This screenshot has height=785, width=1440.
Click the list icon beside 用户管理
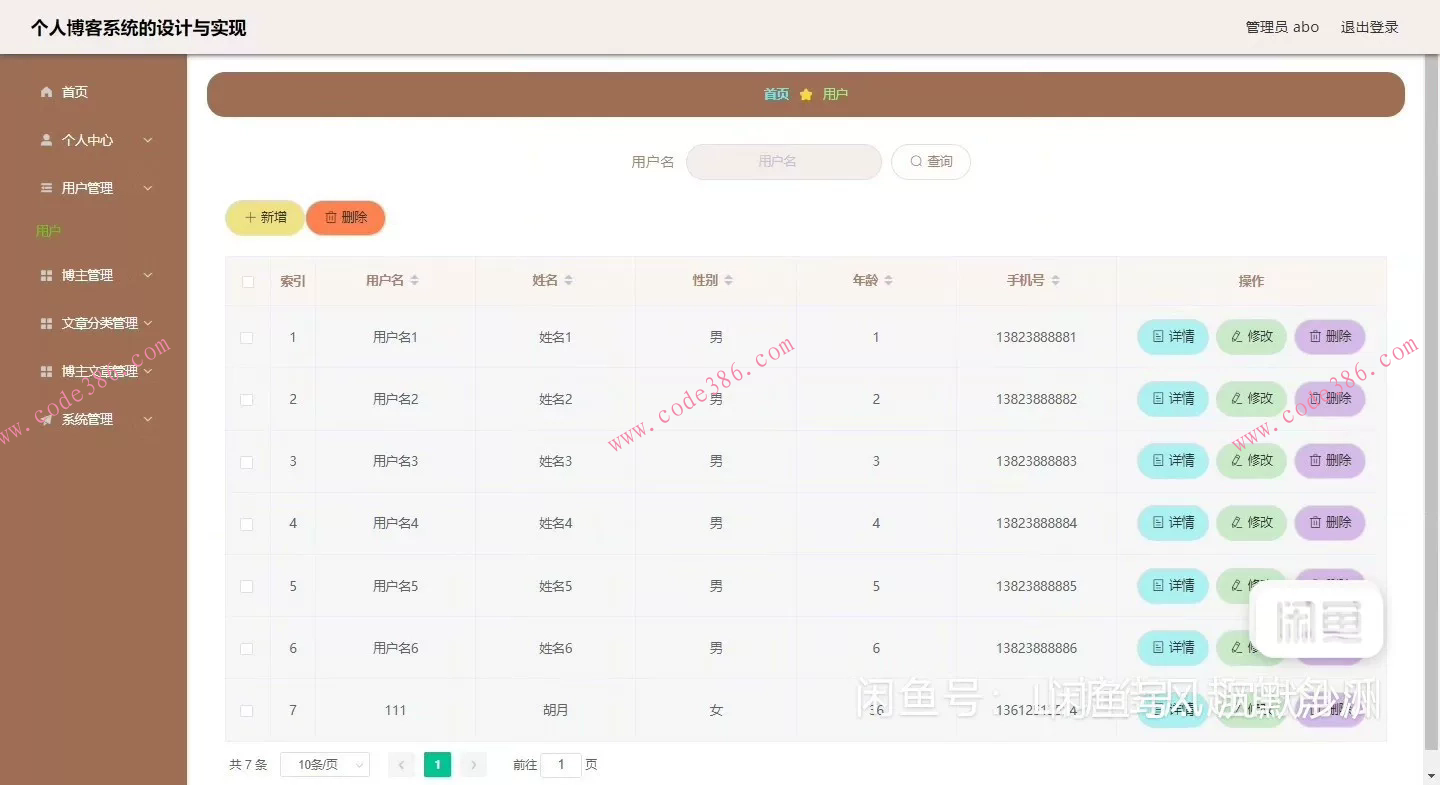pyautogui.click(x=46, y=187)
